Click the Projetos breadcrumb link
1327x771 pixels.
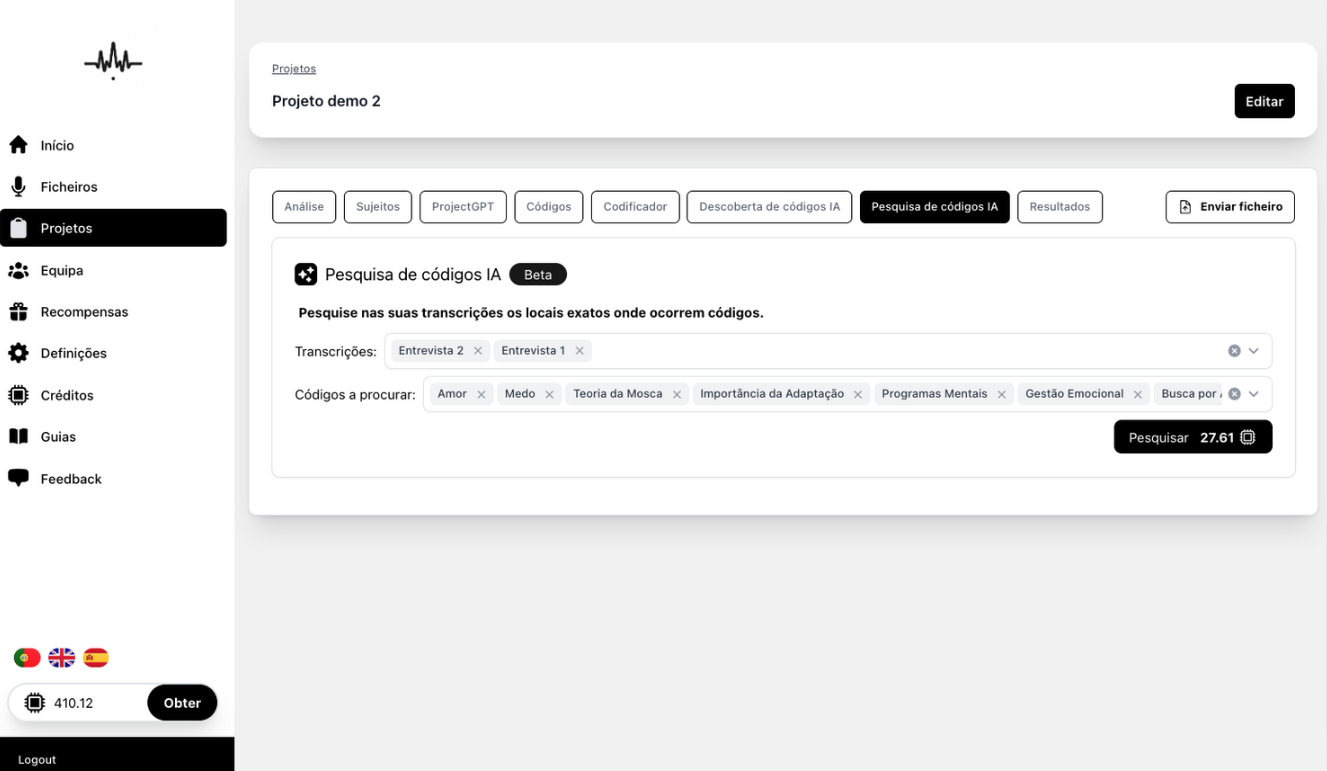[x=294, y=69]
